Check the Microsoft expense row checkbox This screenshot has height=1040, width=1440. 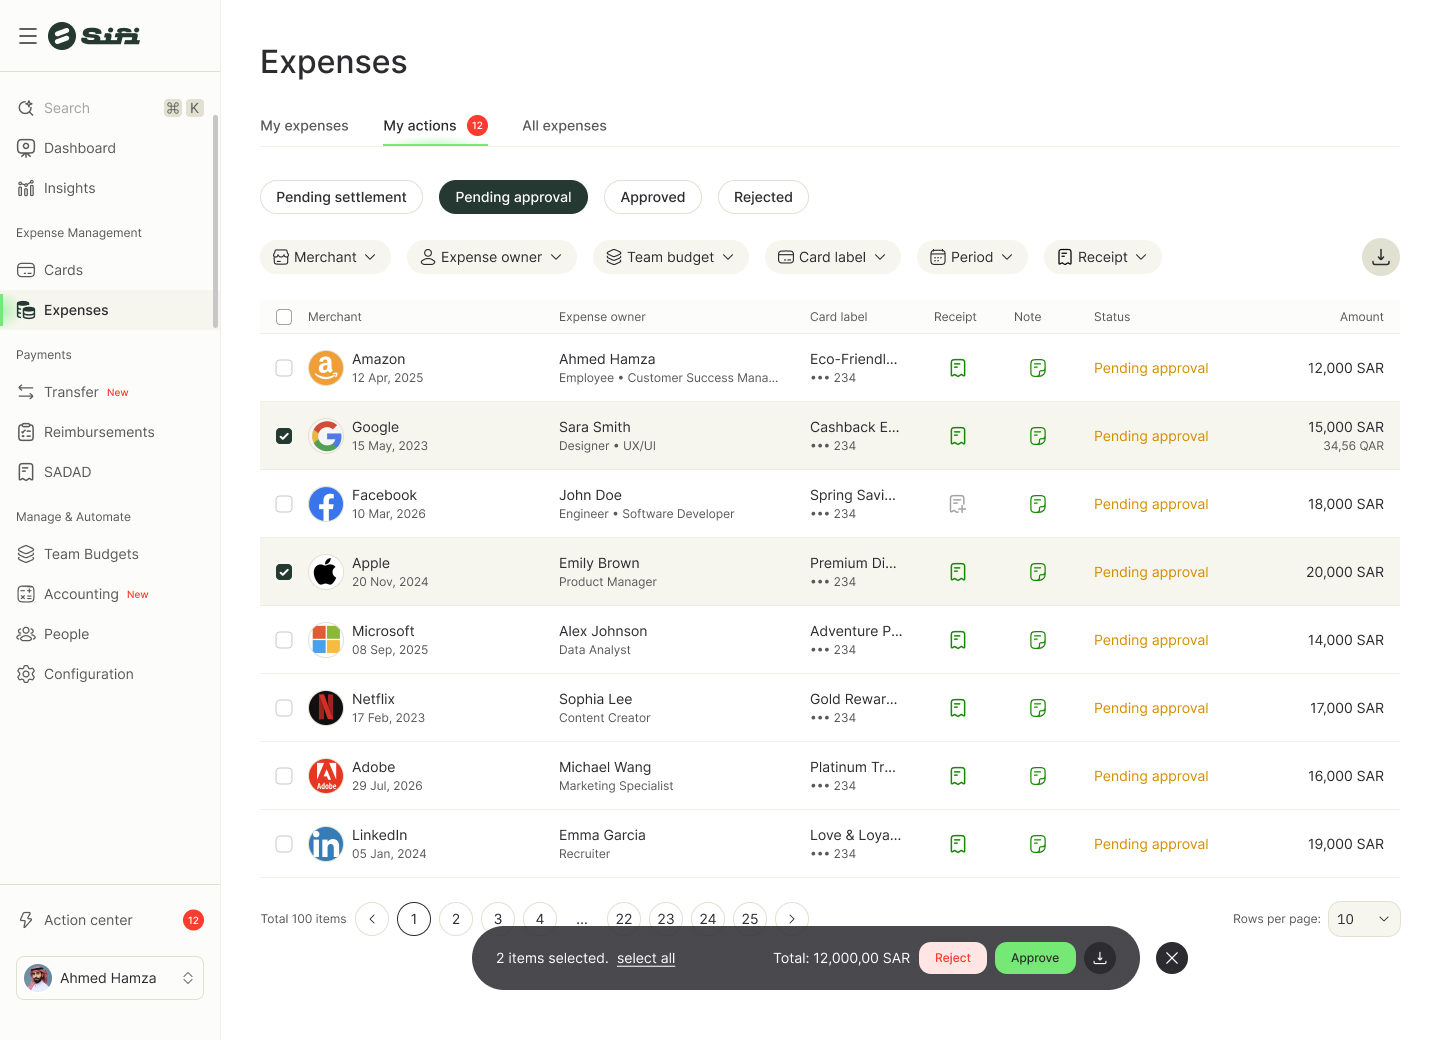point(284,640)
